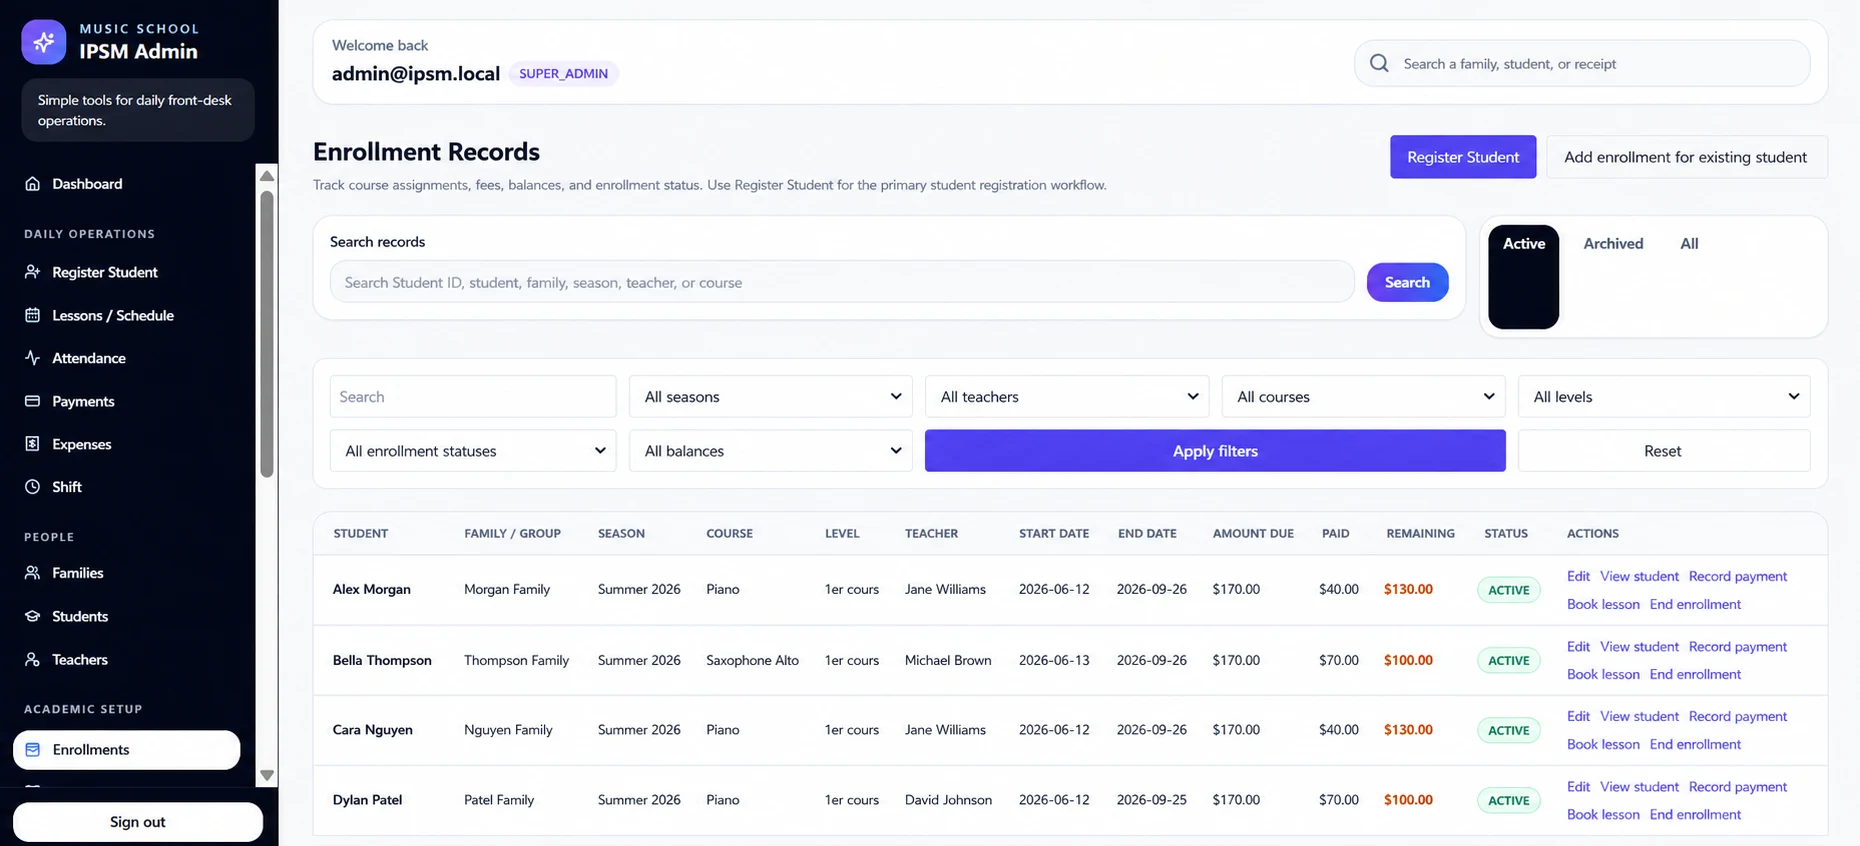Click Add enrollment for existing student

coord(1686,157)
